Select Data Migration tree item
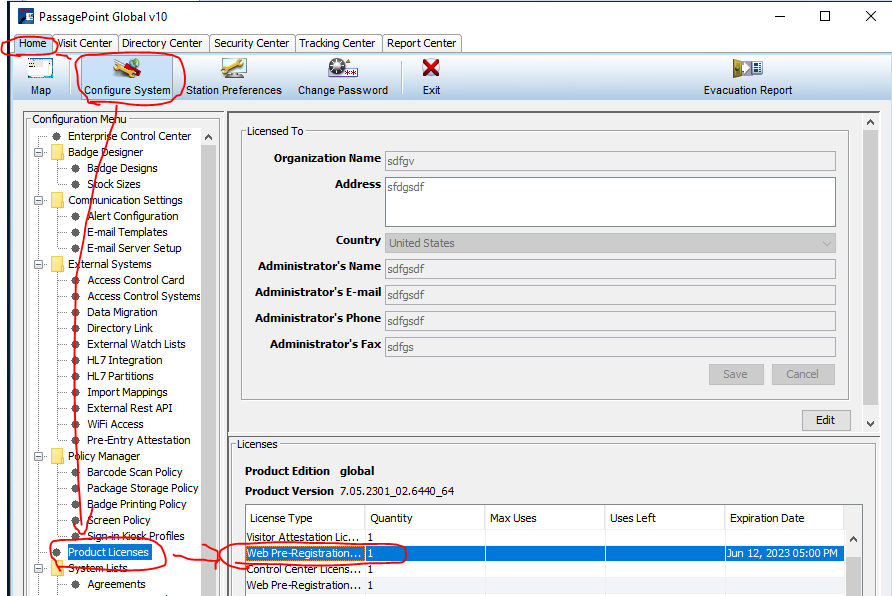The height and width of the screenshot is (596, 892). click(122, 312)
